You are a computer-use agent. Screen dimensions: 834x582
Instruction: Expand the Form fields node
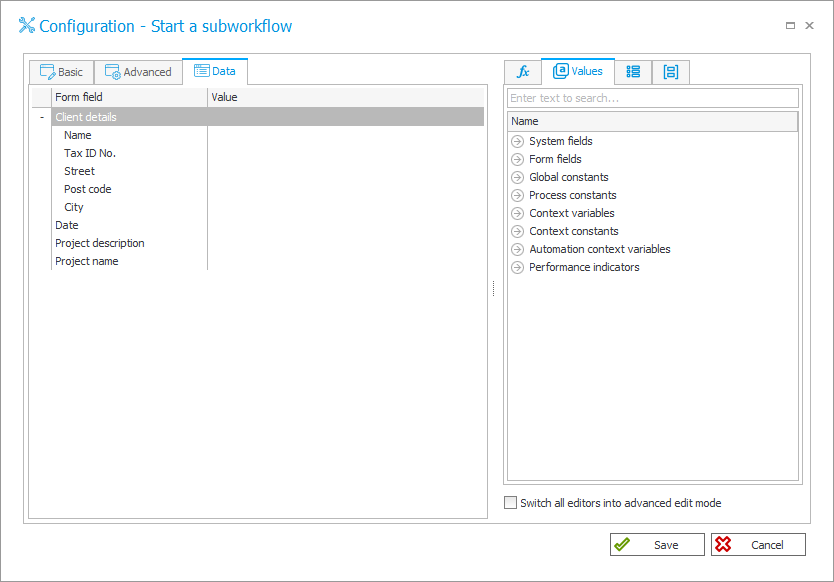click(x=517, y=160)
